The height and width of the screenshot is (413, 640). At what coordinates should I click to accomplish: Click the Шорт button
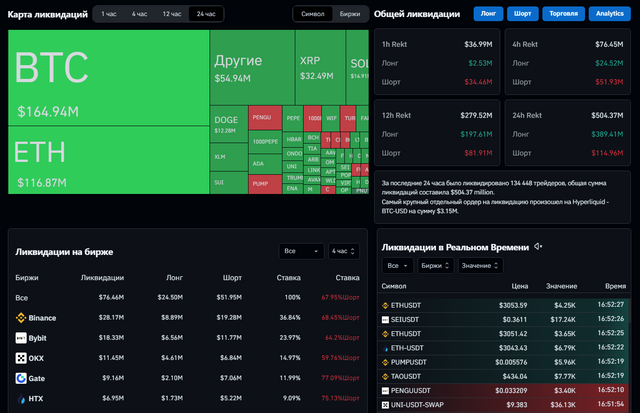pos(522,13)
